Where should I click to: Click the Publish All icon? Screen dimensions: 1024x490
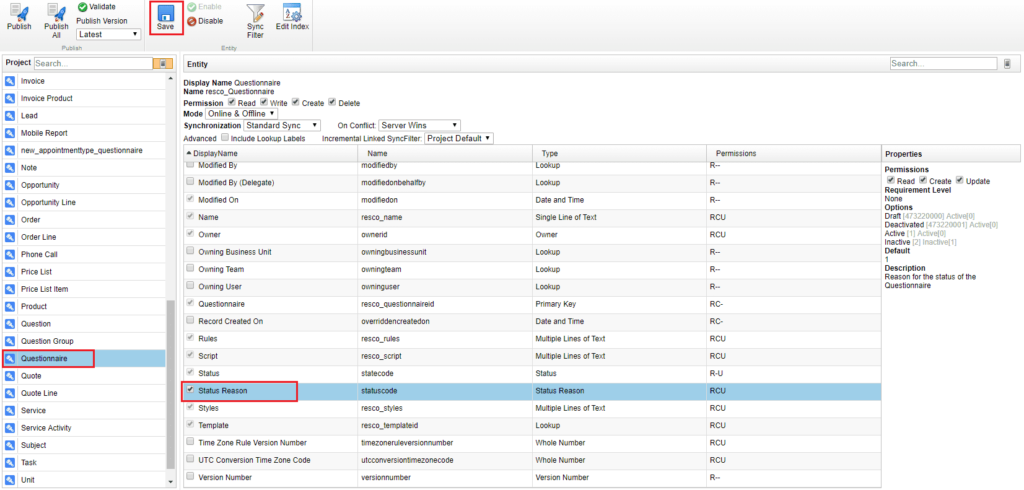point(56,12)
